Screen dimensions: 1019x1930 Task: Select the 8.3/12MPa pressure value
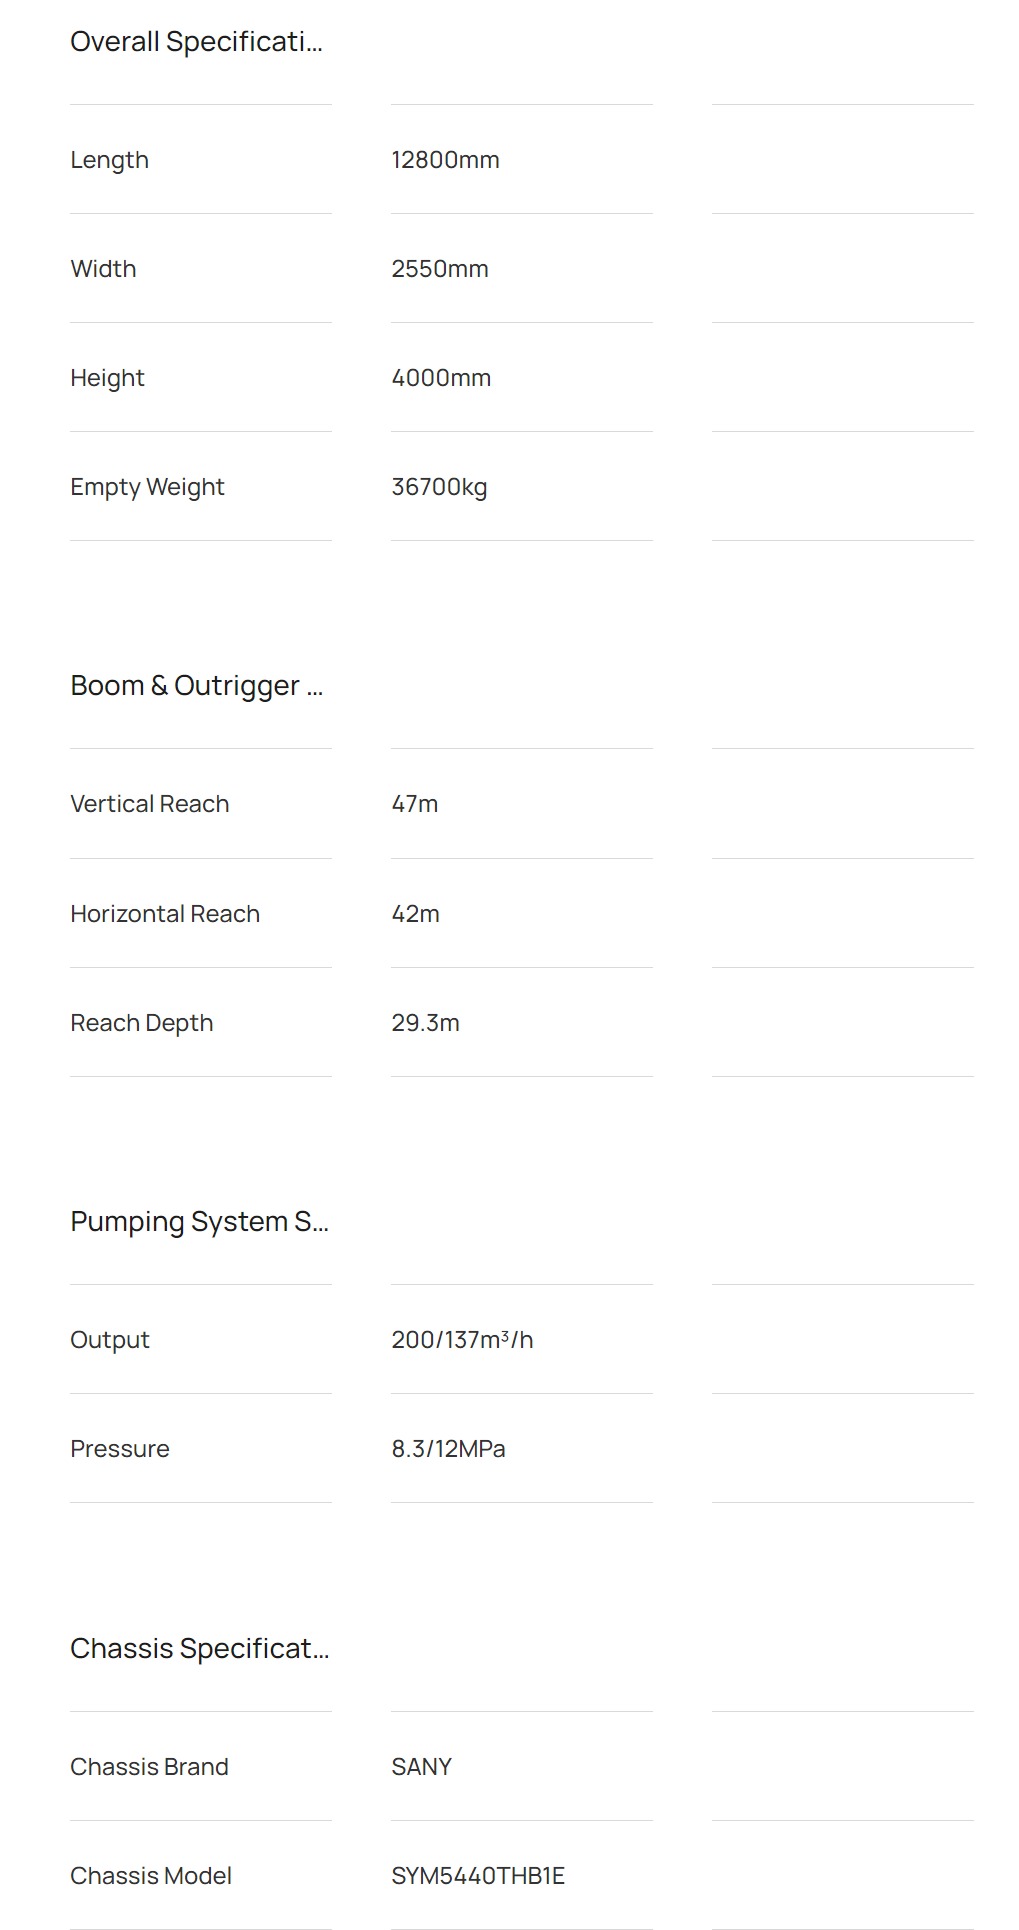pyautogui.click(x=448, y=1449)
